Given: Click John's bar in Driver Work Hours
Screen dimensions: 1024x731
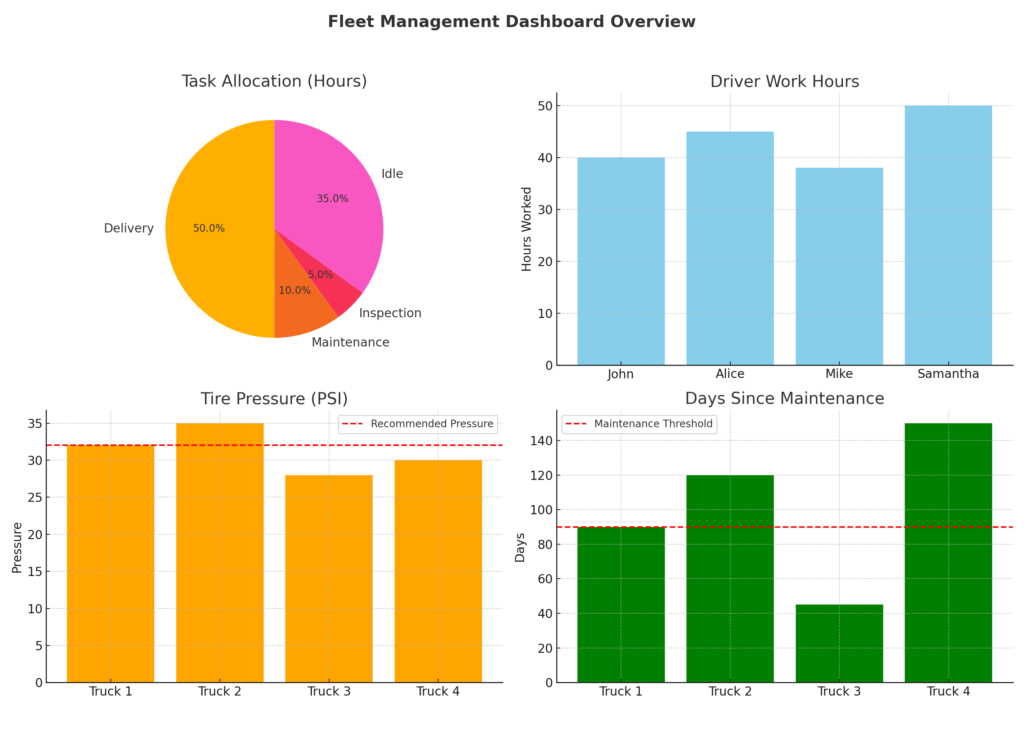Looking at the screenshot, I should coord(620,262).
